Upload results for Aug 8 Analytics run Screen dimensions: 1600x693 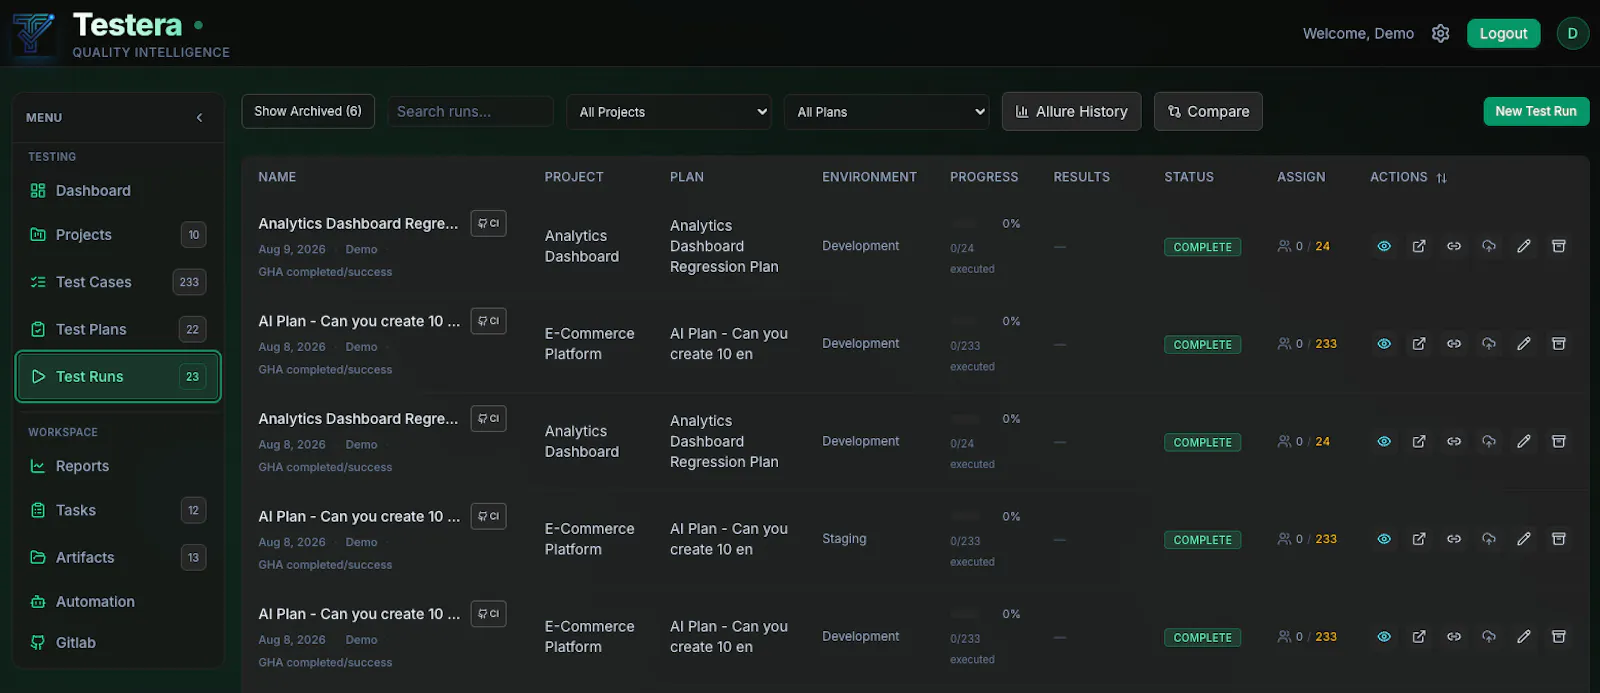pos(1489,441)
